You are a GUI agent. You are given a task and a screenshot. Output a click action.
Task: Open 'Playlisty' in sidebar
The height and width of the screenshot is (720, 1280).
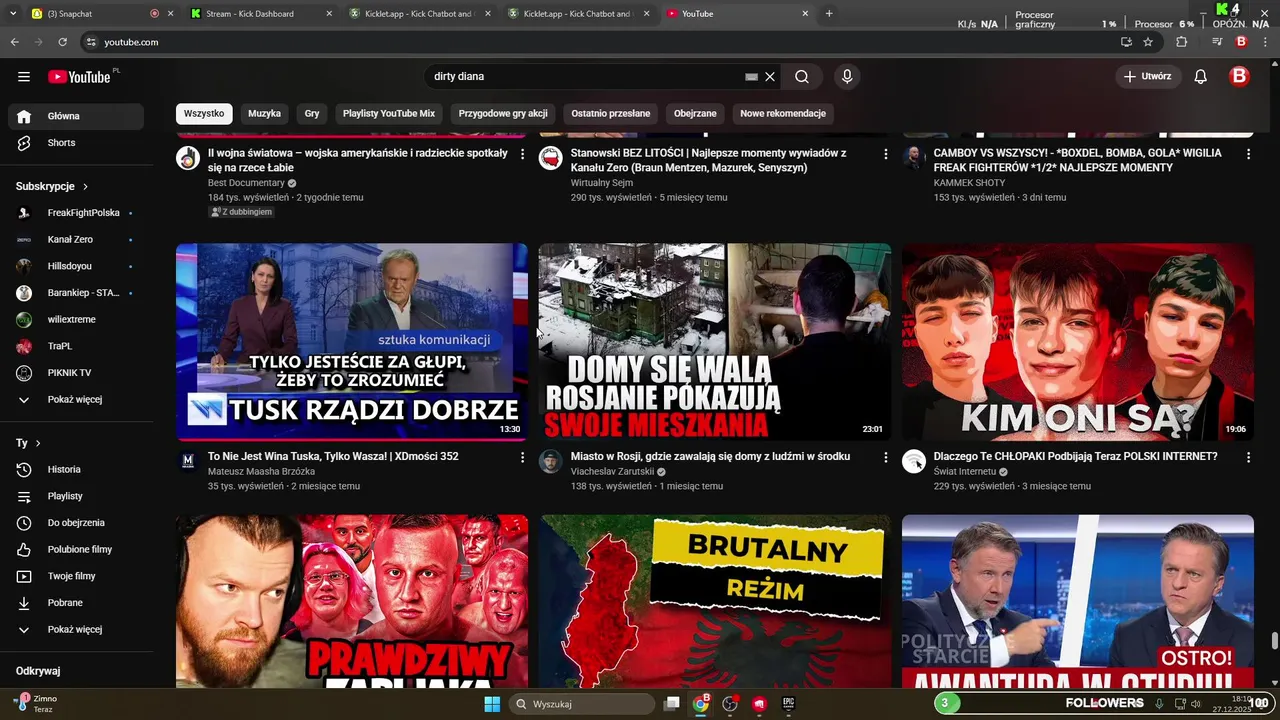(x=76, y=496)
